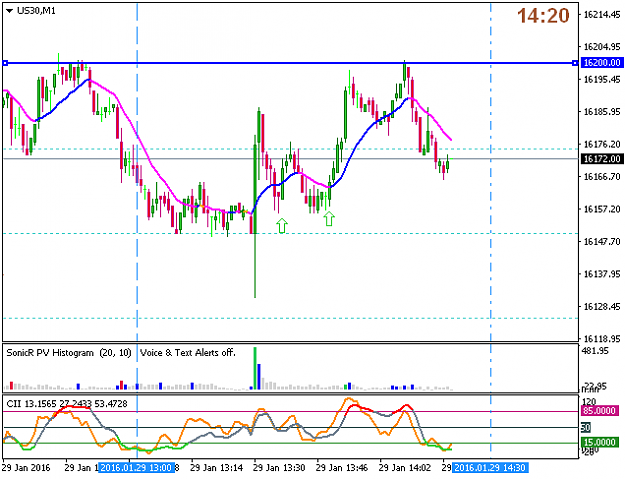The width and height of the screenshot is (625, 479).
Task: Click the 16200.00 blue price label
Action: pyautogui.click(x=601, y=63)
